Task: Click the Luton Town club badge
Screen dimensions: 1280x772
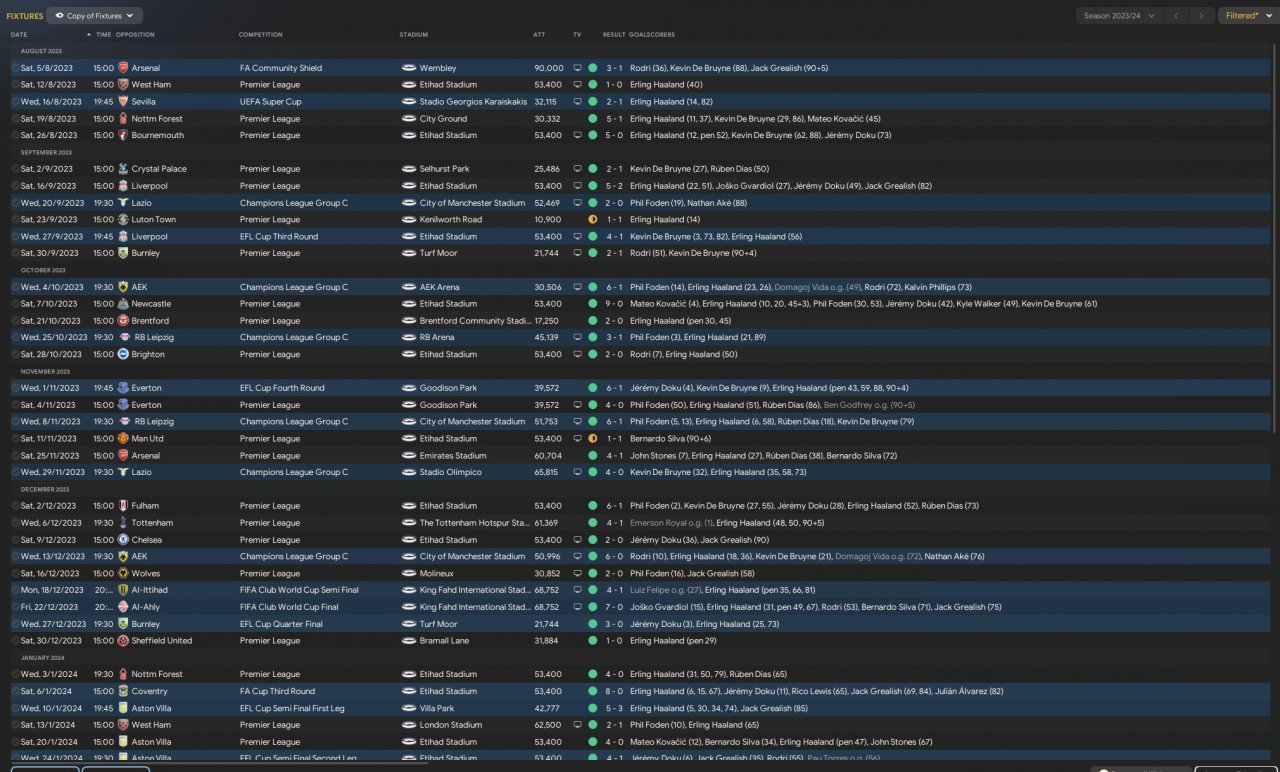Action: [123, 220]
